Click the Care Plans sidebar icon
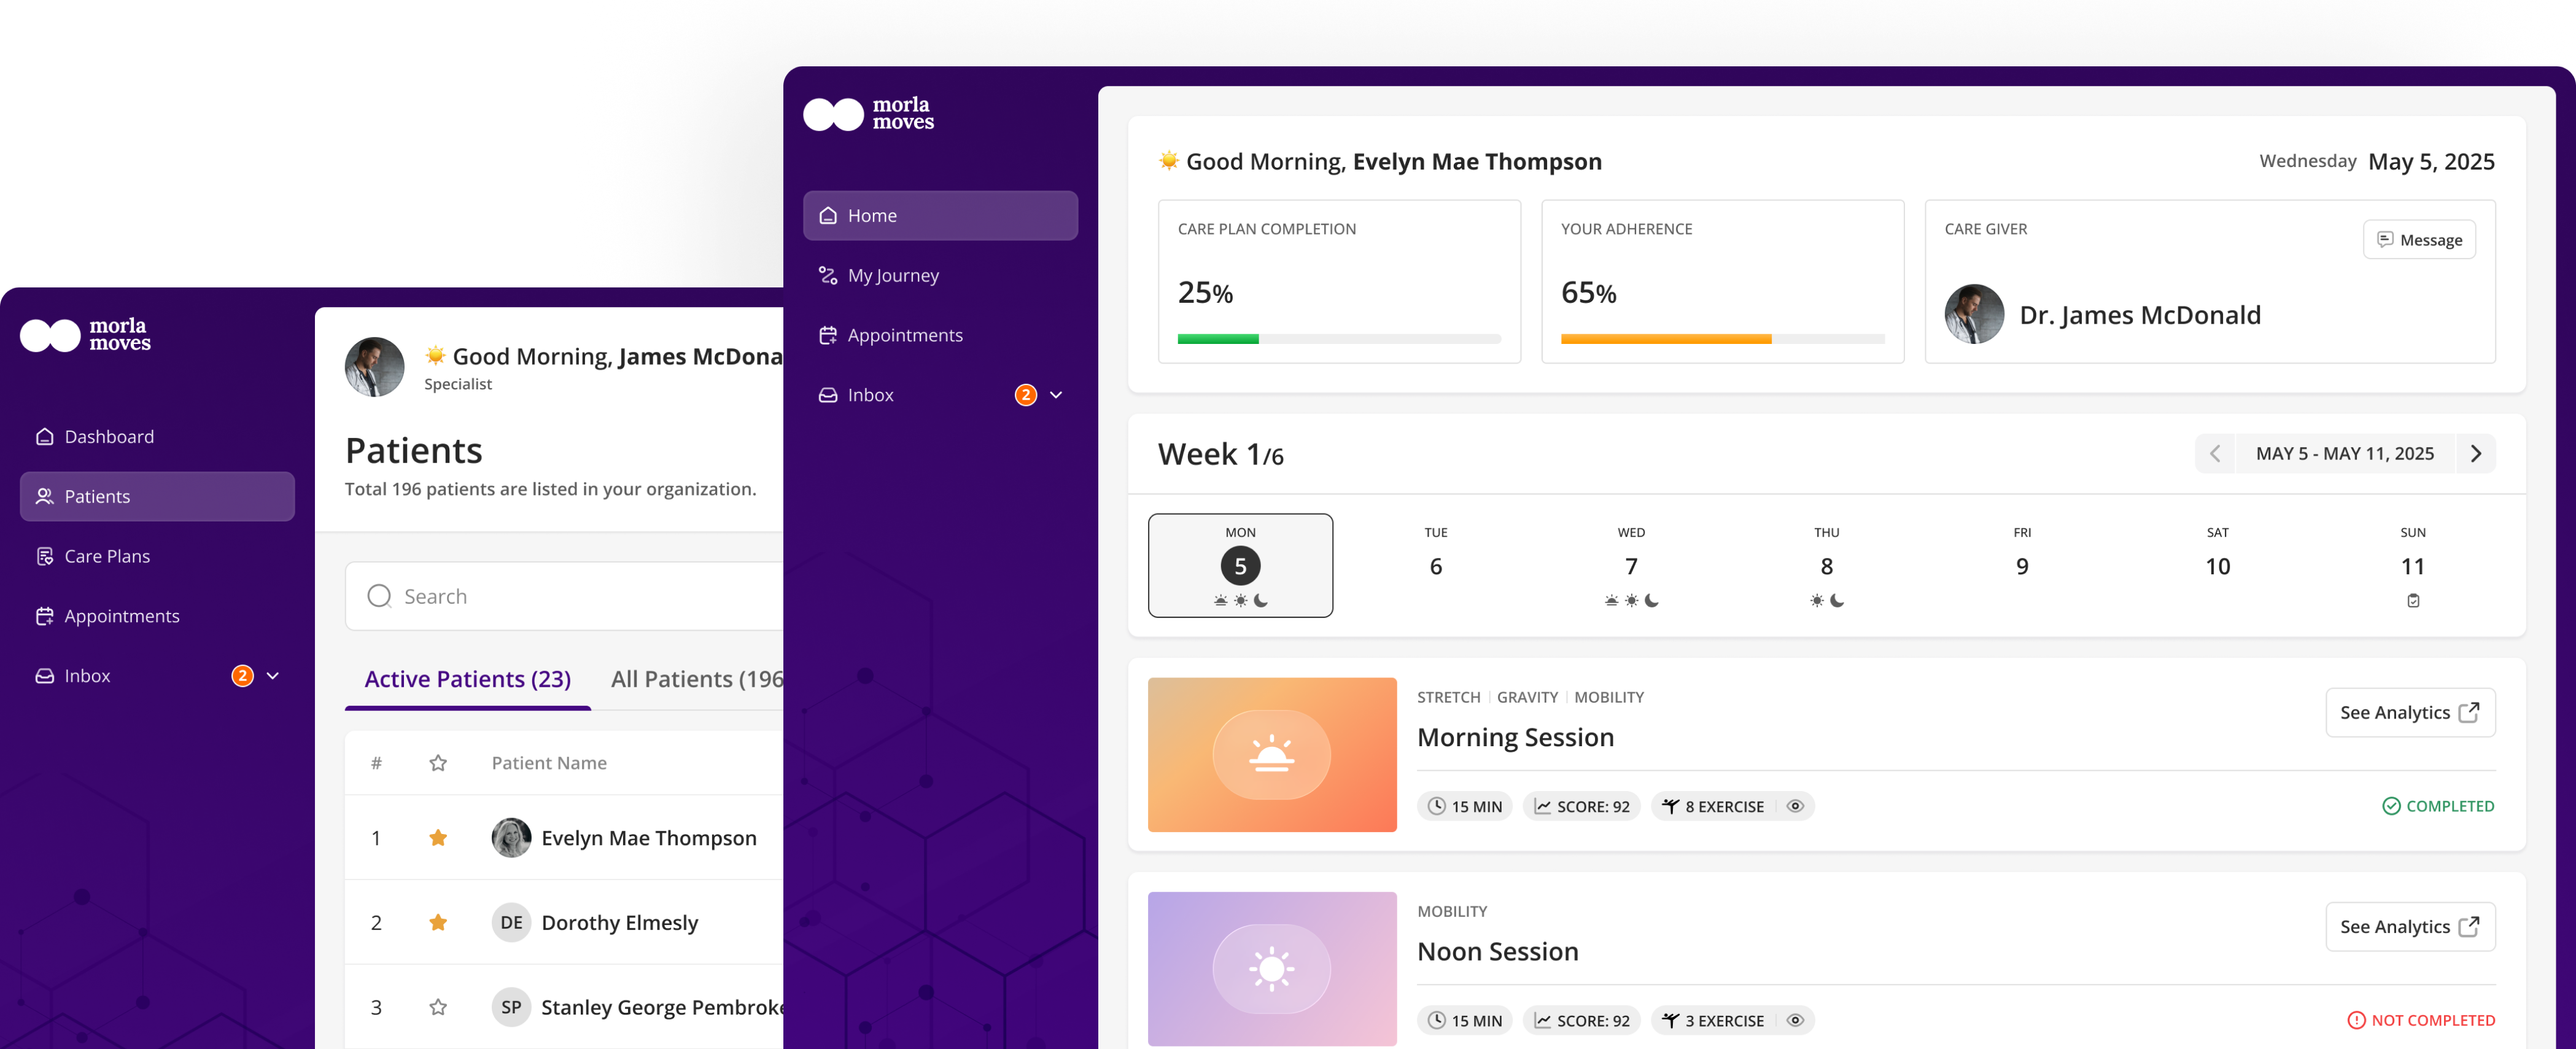 point(44,556)
